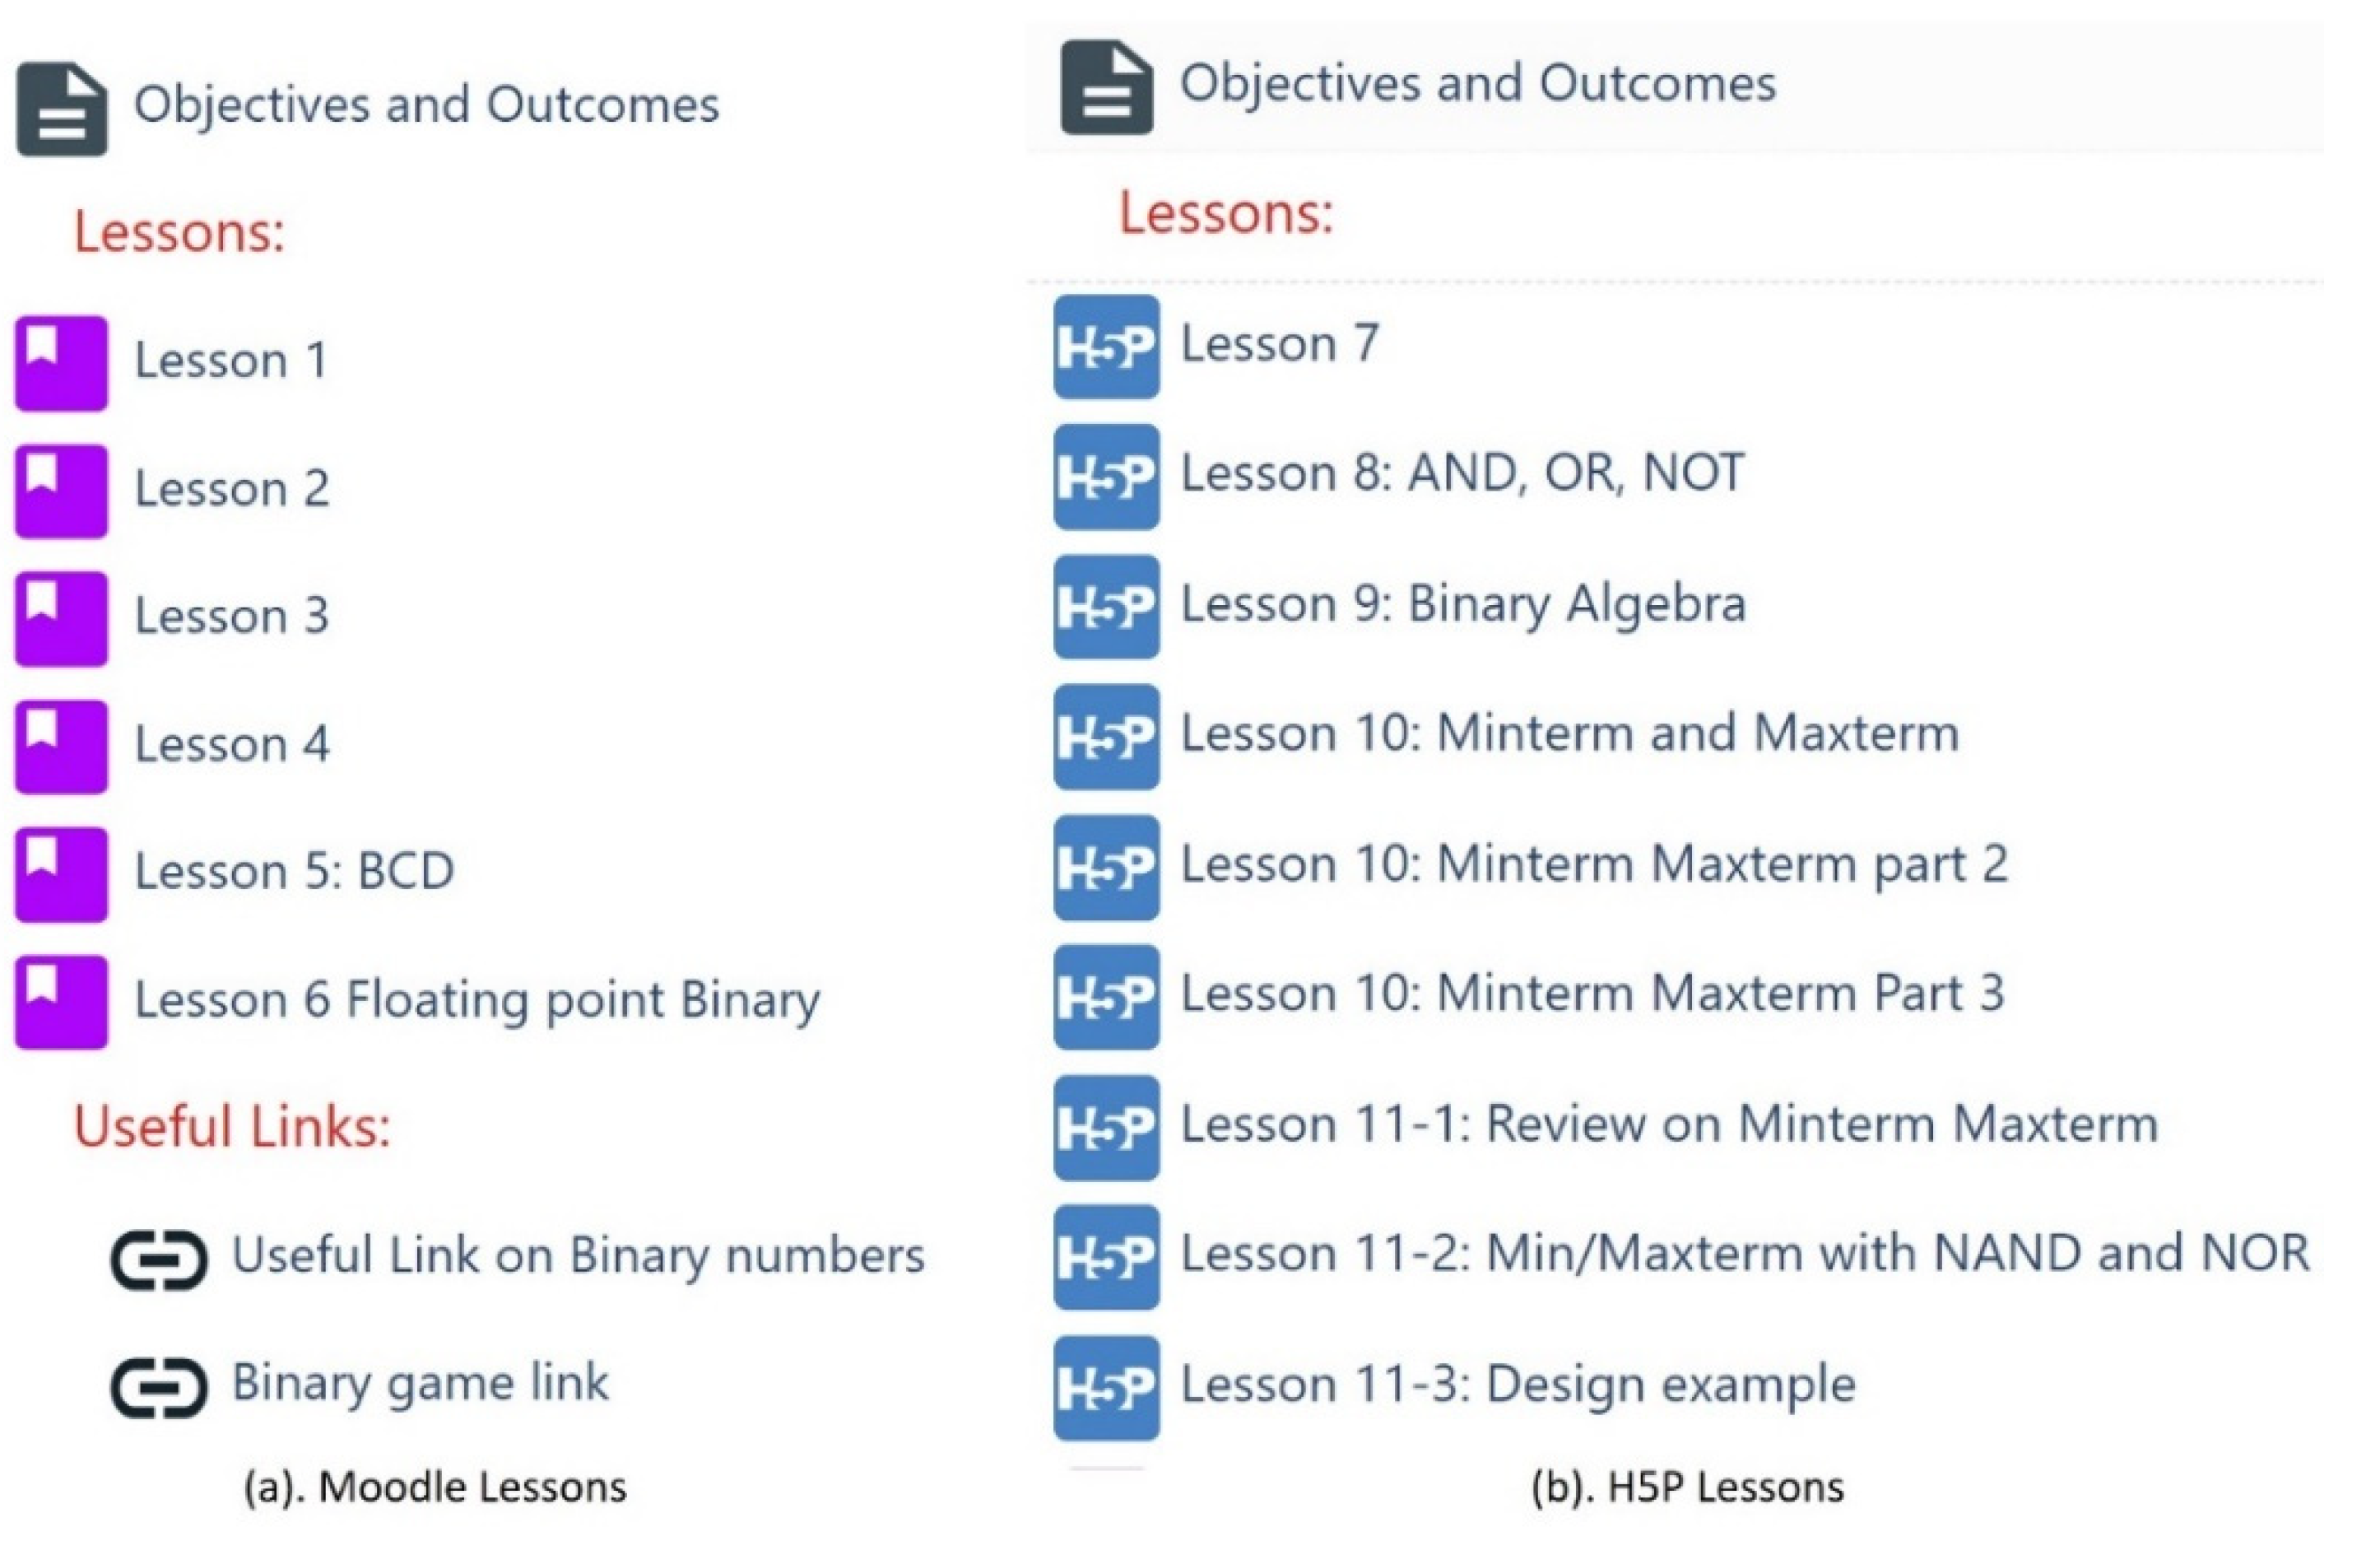Click the H5P icon beside Lesson 7
The width and height of the screenshot is (2380, 1541).
(1106, 347)
